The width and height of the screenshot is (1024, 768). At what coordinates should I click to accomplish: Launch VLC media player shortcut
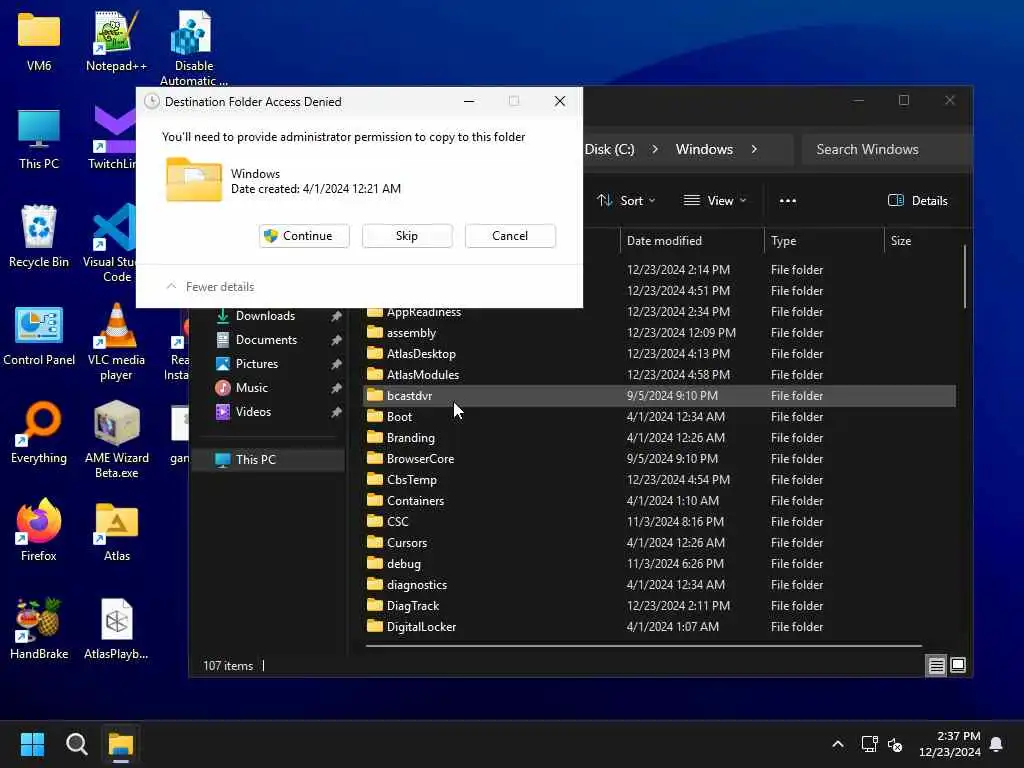tap(116, 342)
